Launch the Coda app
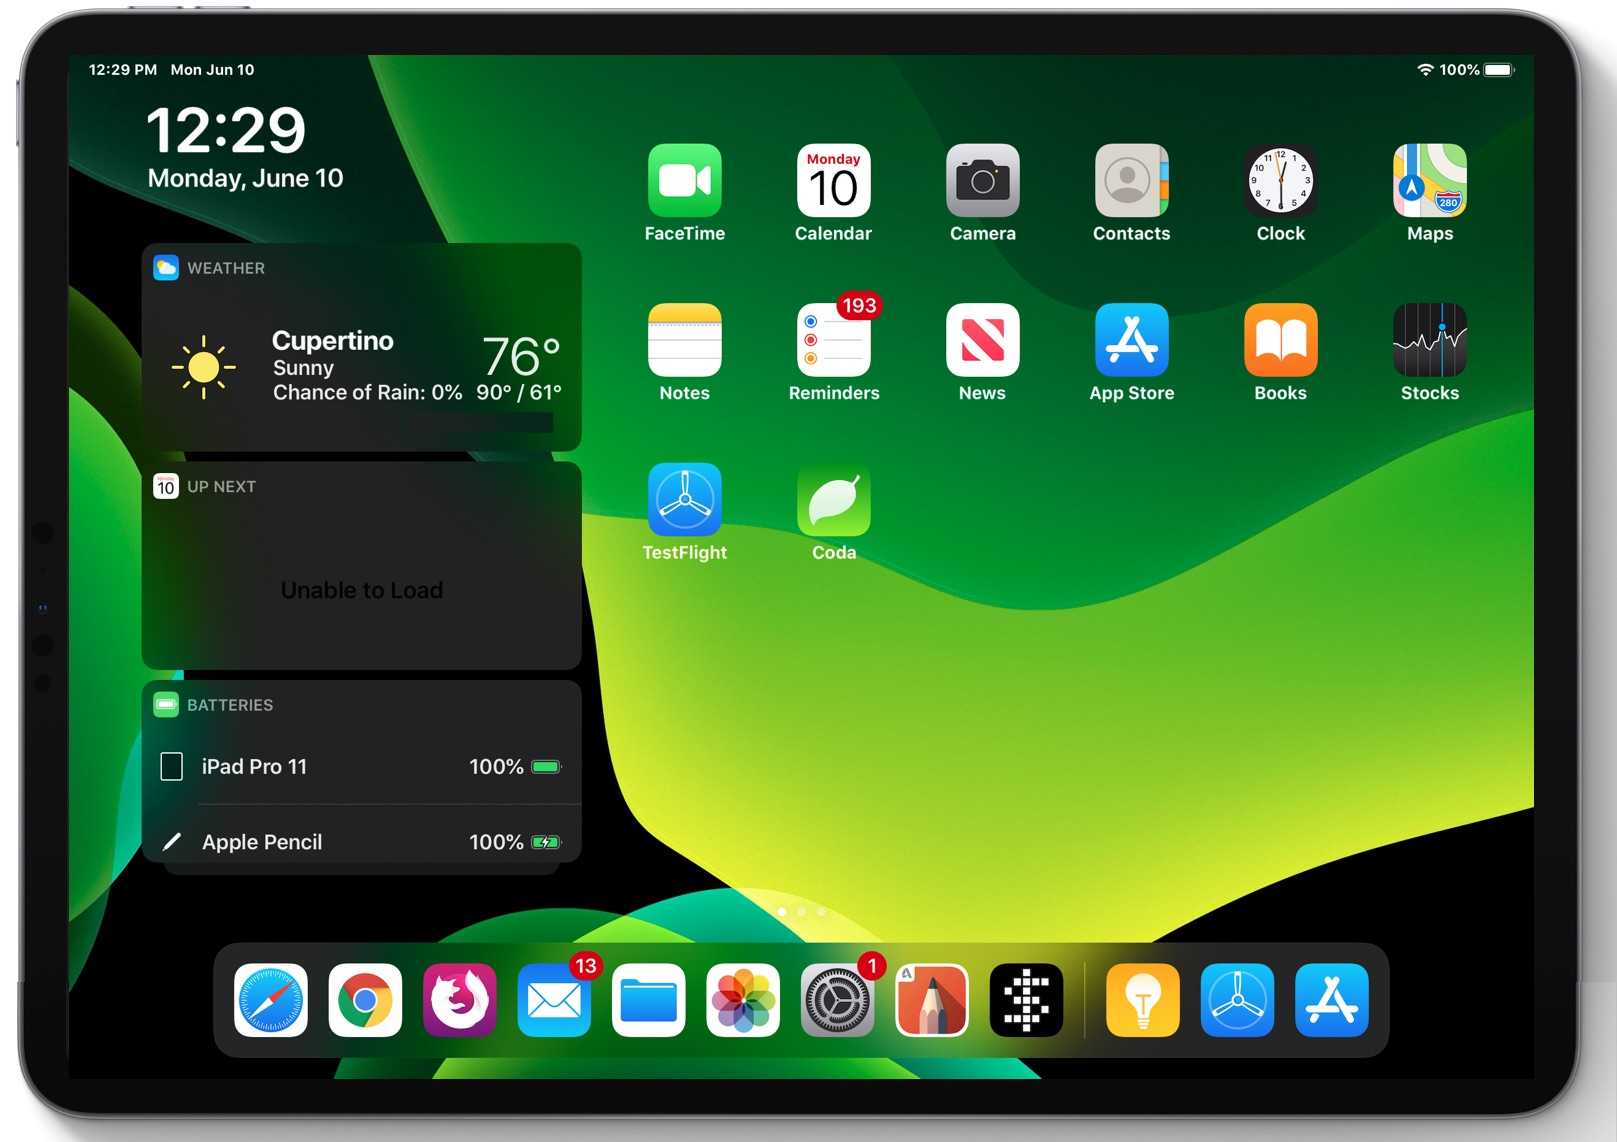Viewport: 1617px width, 1142px height. (x=834, y=499)
